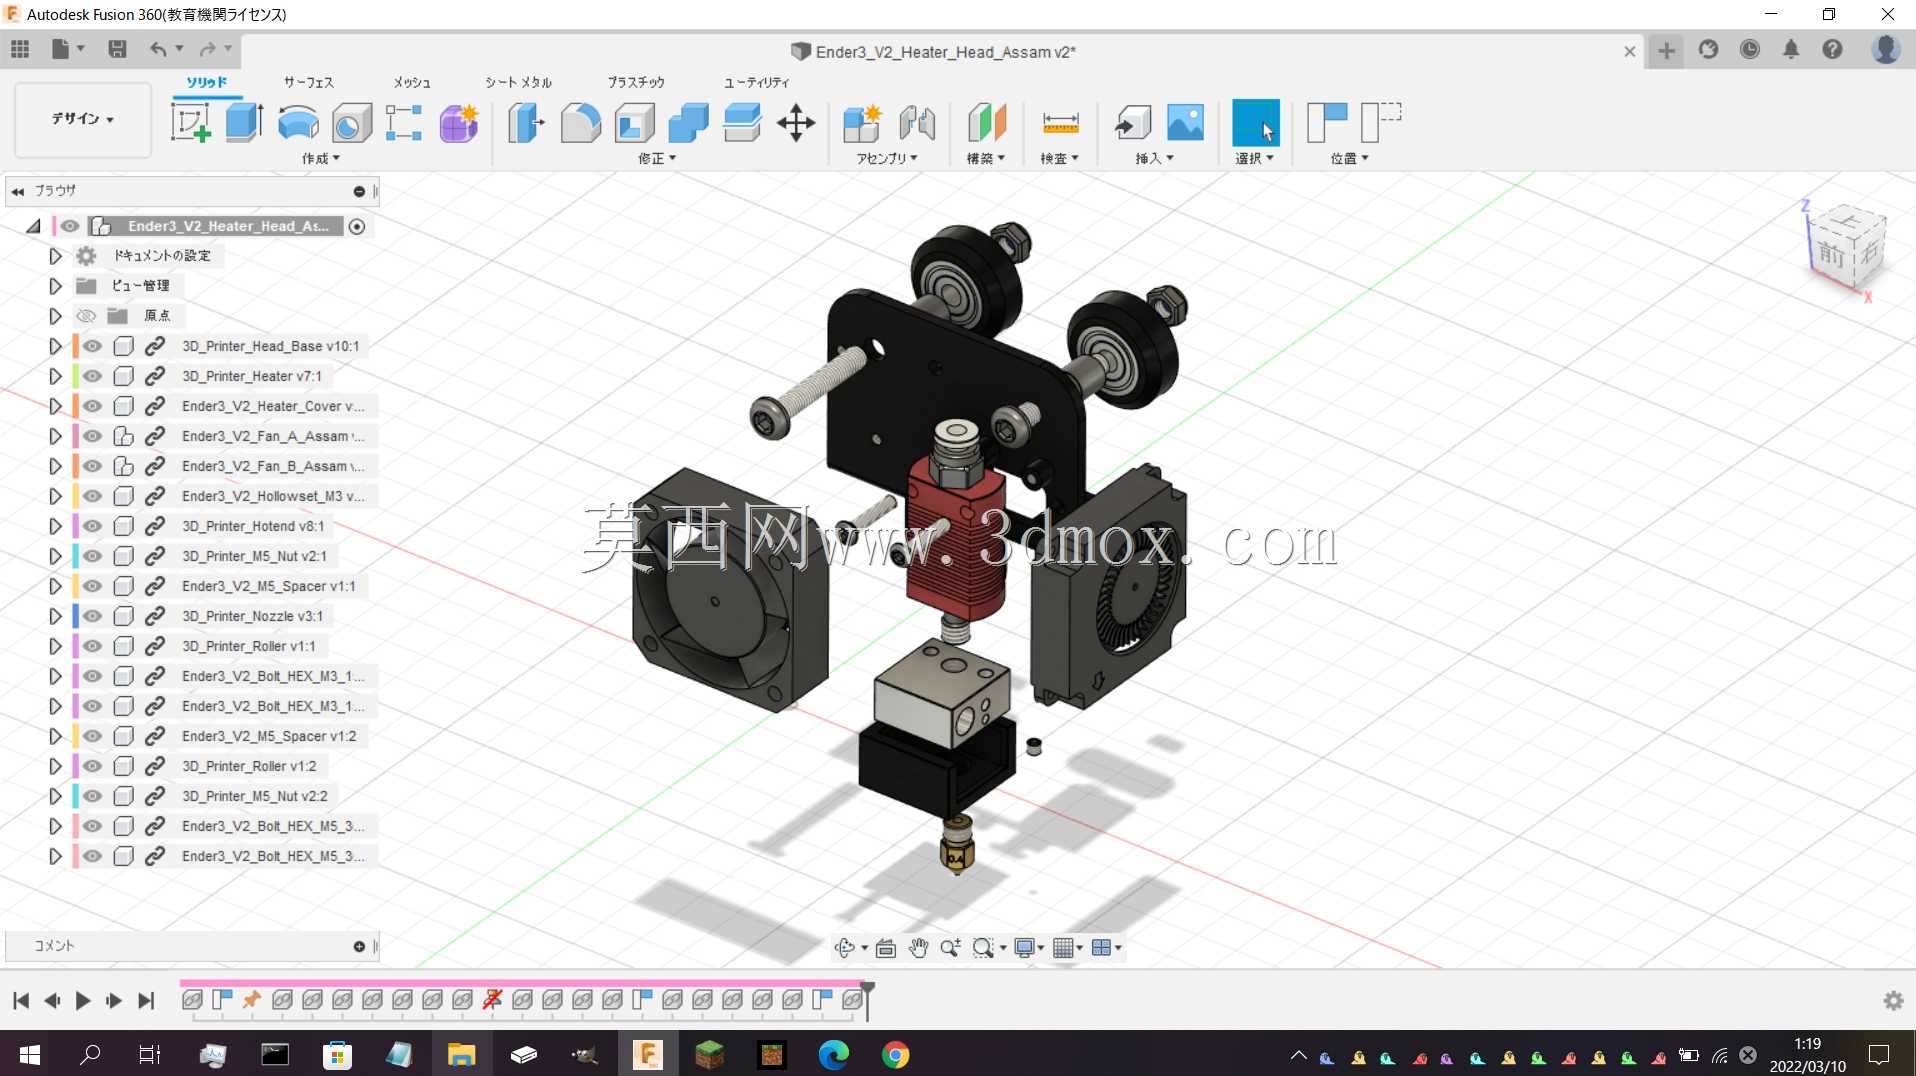The height and width of the screenshot is (1076, 1916).
Task: Open the data panel grid icon
Action: click(20, 49)
